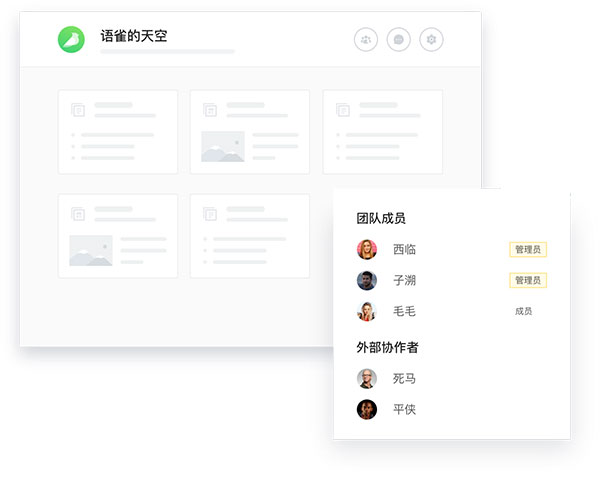Change 毛毛's 成员 role label
The height and width of the screenshot is (477, 600).
coord(523,311)
